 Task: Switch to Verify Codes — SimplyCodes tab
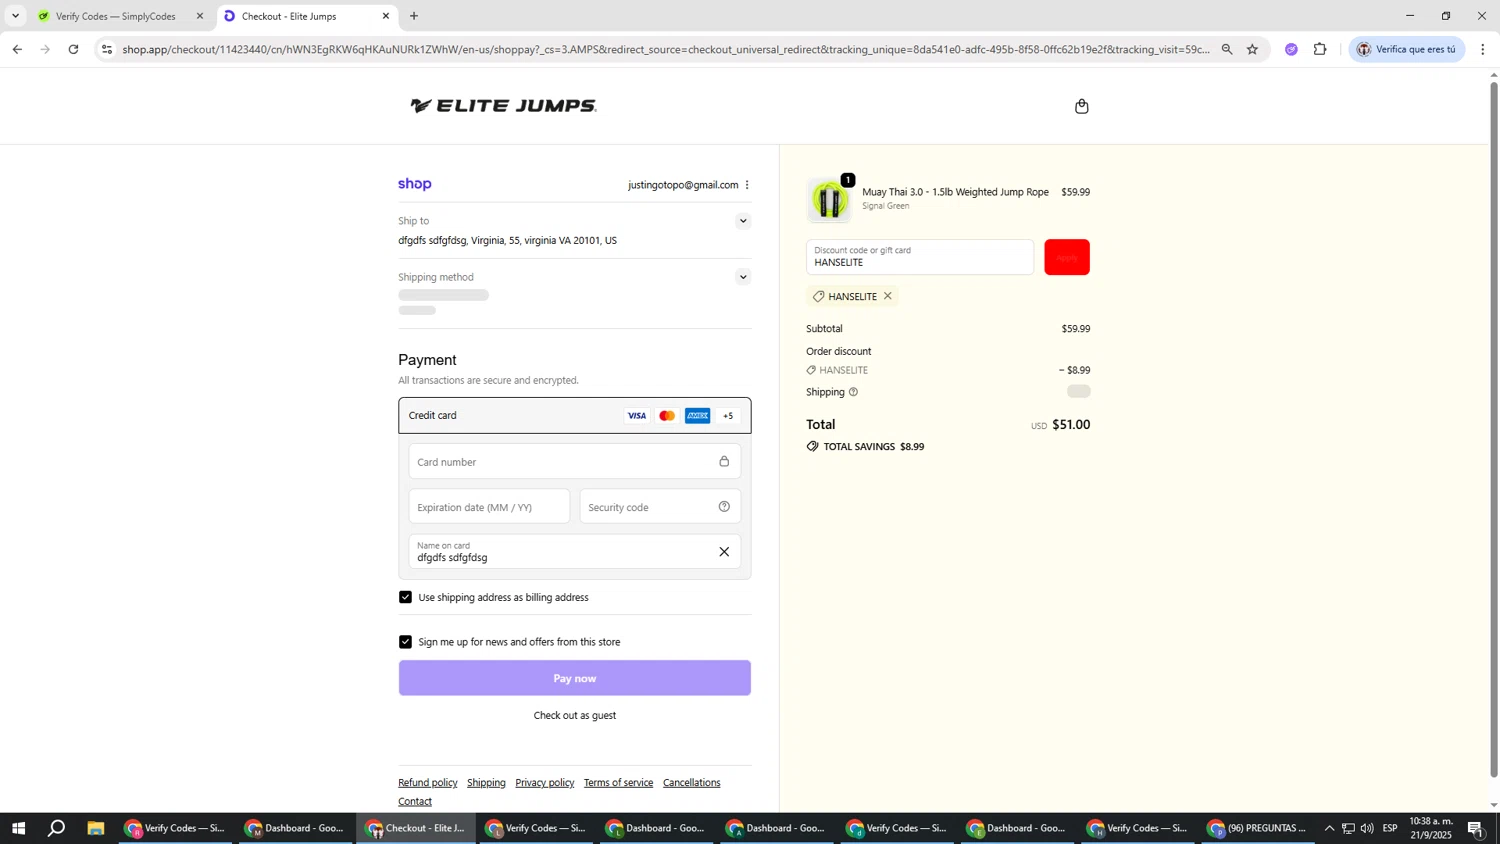click(x=116, y=16)
